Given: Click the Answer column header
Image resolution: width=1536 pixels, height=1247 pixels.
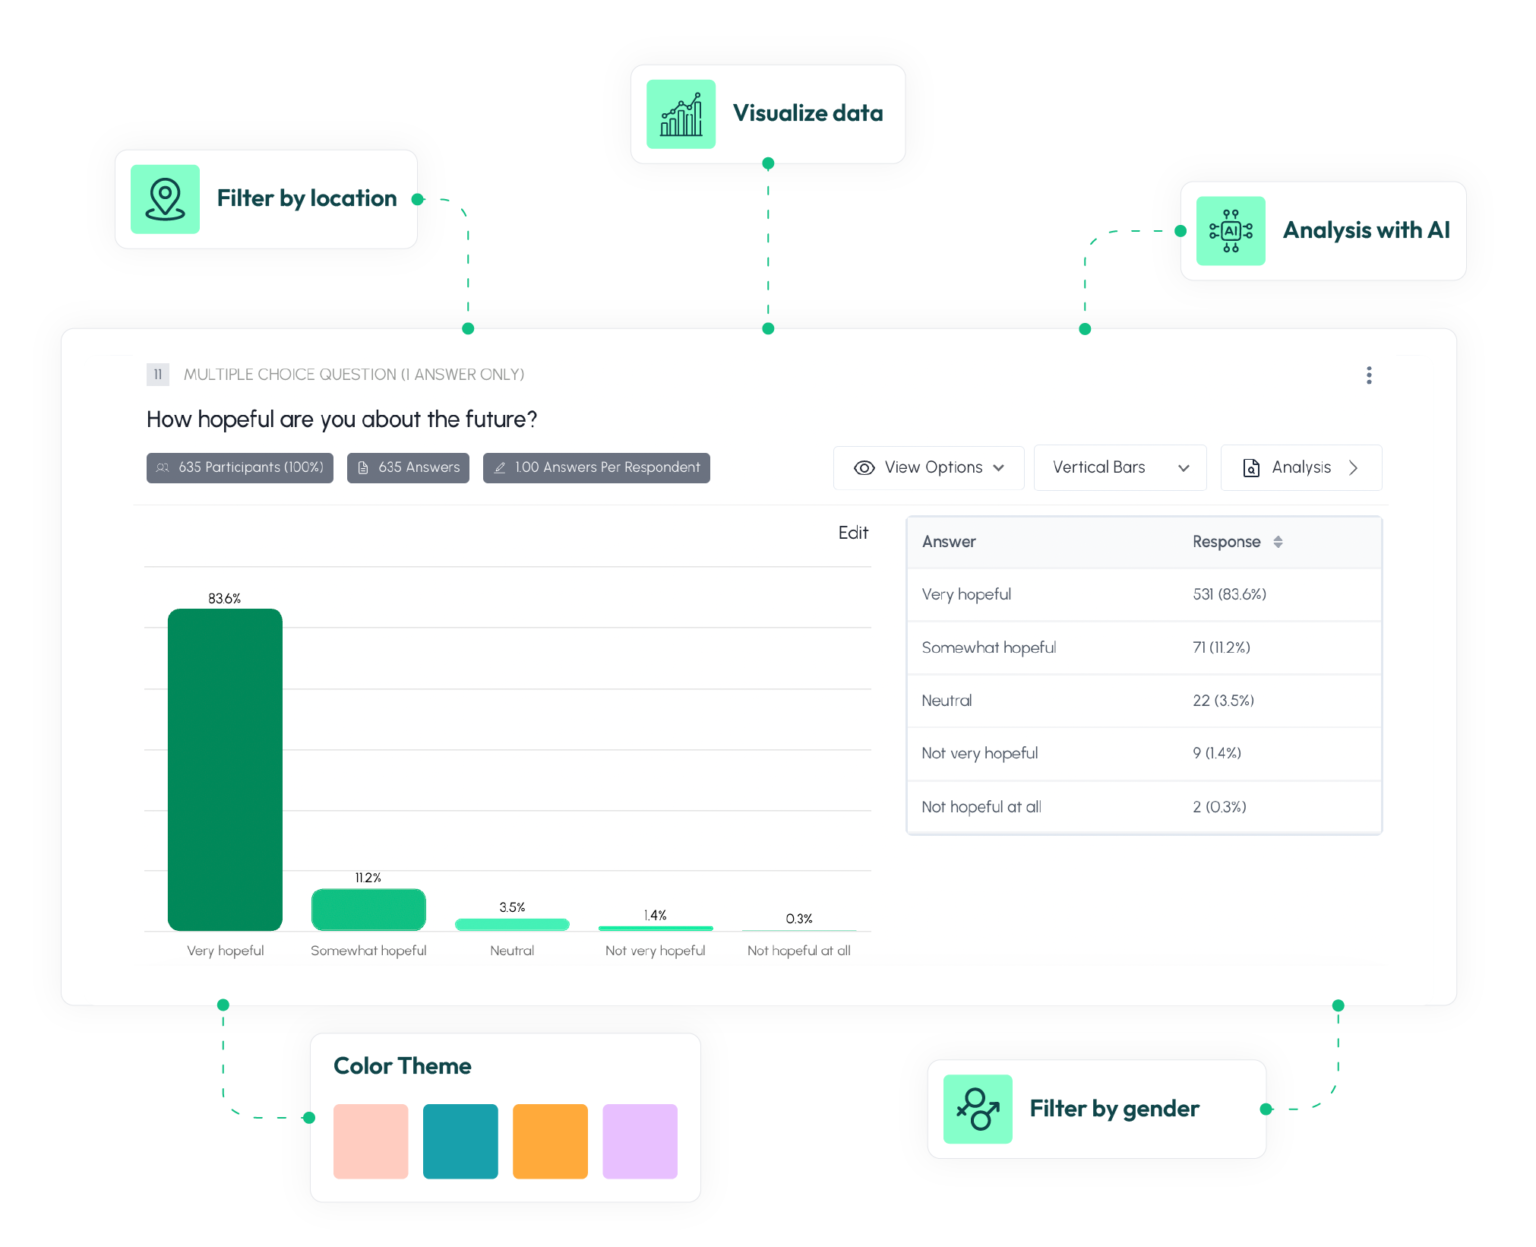Looking at the screenshot, I should click(948, 542).
